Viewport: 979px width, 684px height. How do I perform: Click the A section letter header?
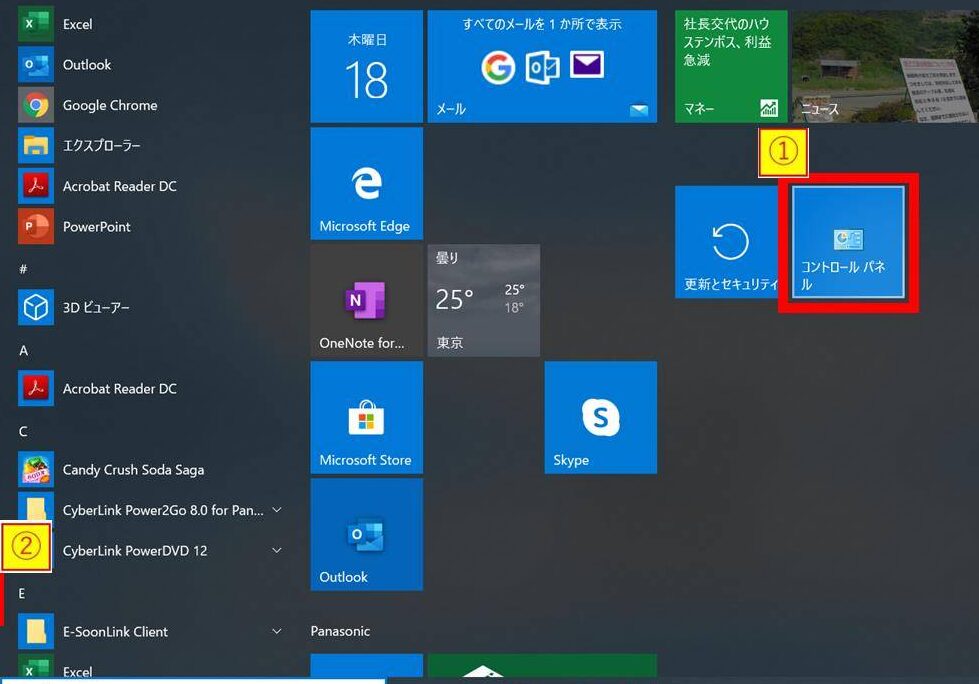coord(24,350)
